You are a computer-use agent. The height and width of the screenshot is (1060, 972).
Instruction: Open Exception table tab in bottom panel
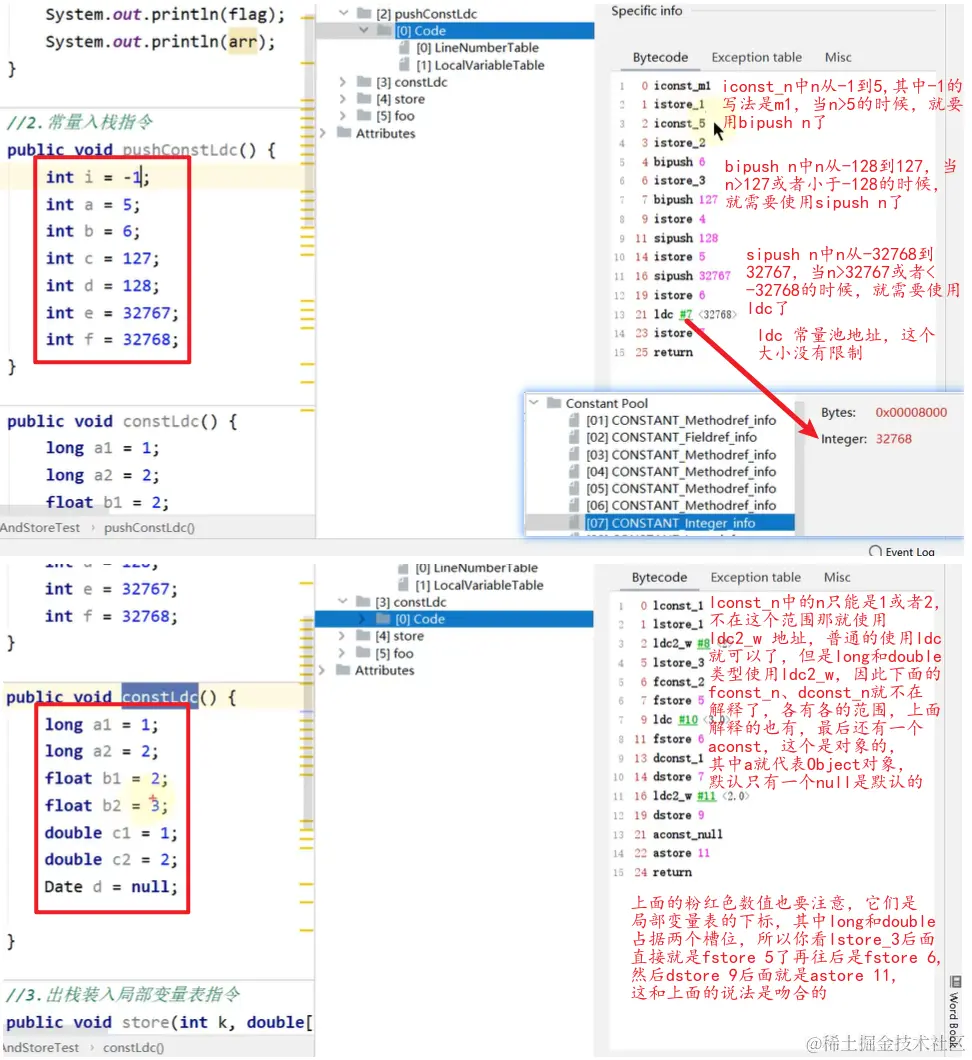[x=755, y=577]
